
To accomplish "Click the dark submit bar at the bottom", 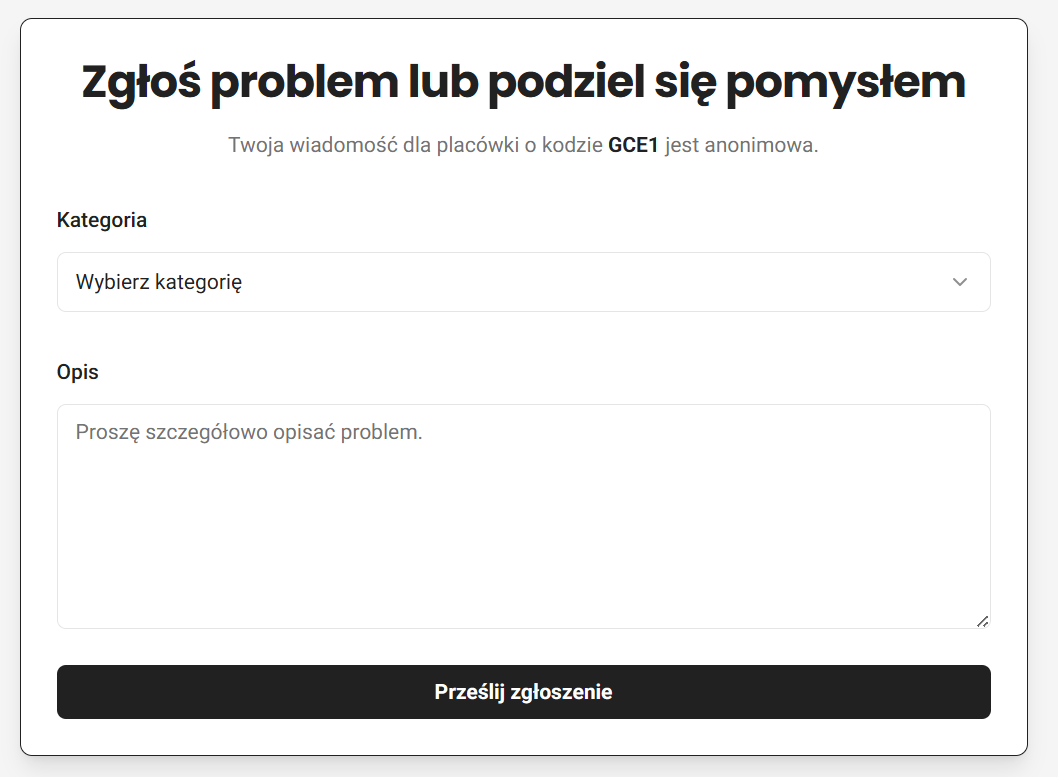I will click(524, 691).
